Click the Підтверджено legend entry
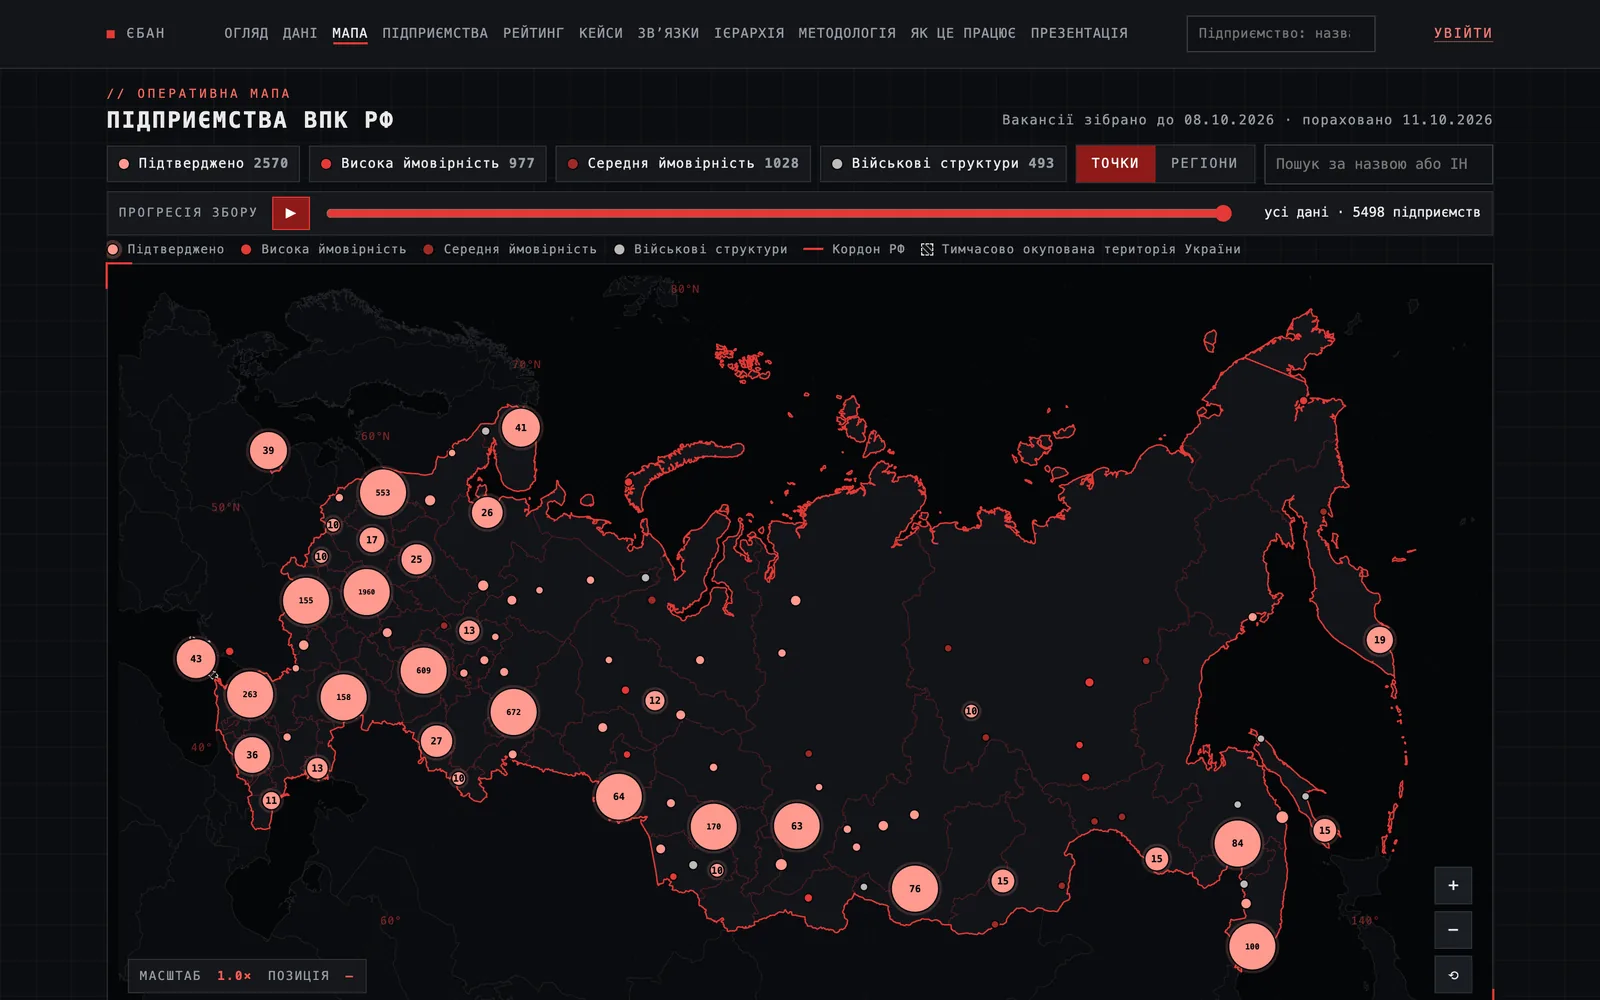Screen dimensions: 1600x1000 point(166,249)
